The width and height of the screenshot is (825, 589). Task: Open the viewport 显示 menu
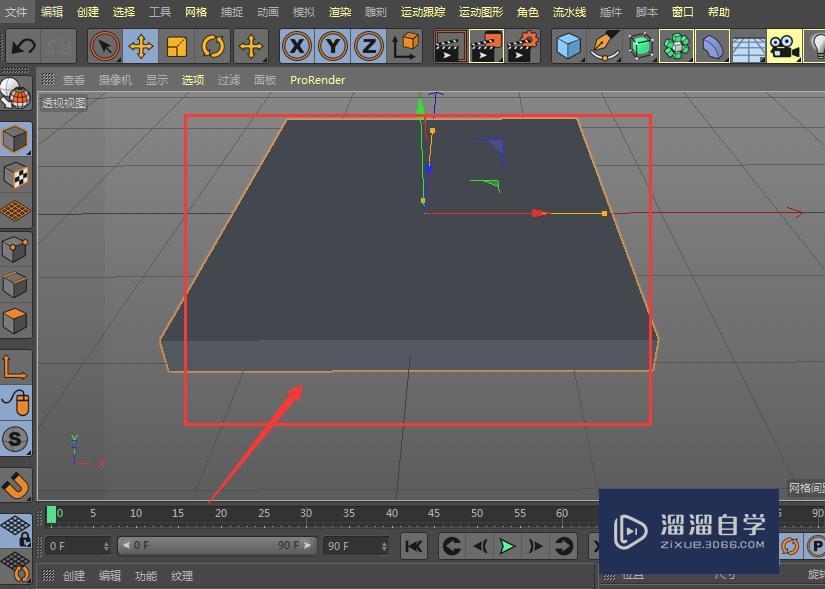click(157, 80)
